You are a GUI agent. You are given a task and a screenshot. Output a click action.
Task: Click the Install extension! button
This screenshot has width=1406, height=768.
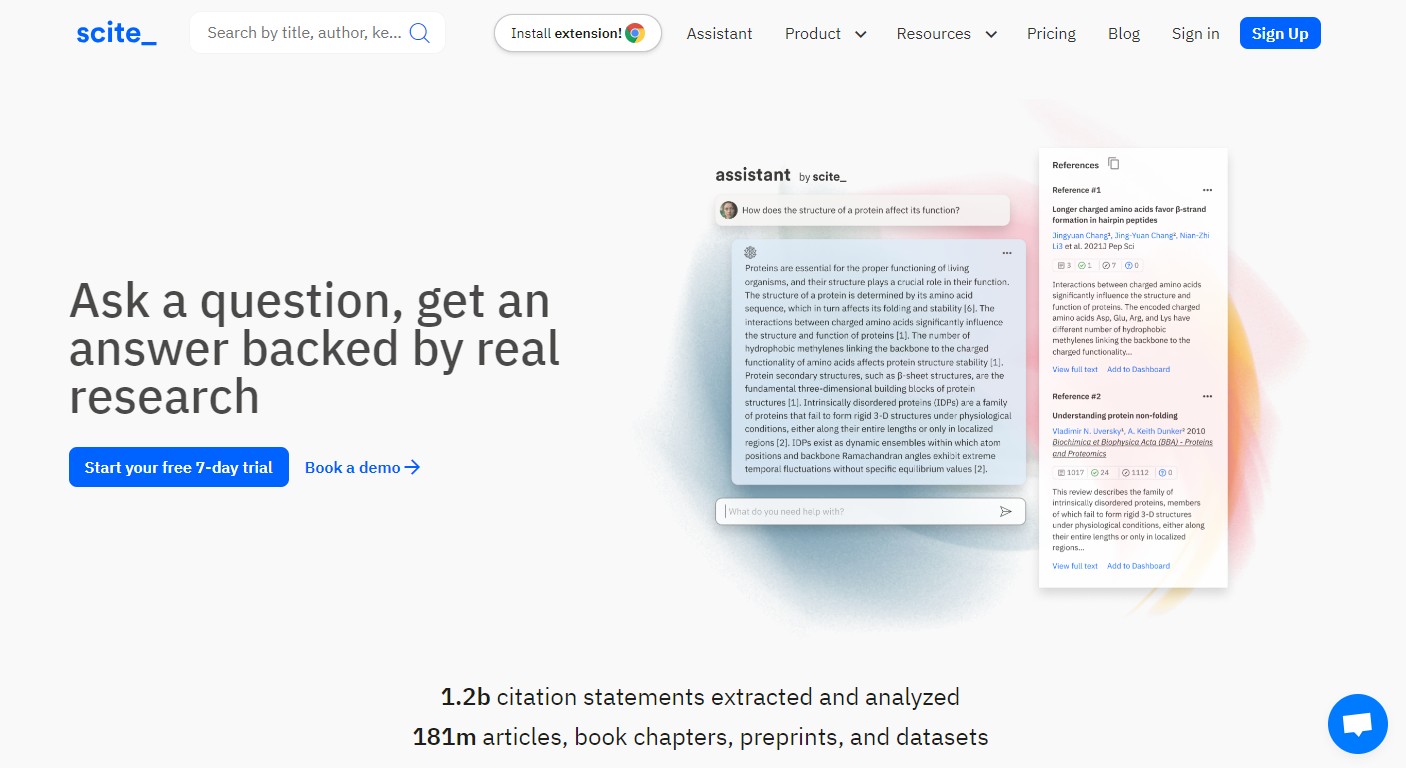coord(578,33)
